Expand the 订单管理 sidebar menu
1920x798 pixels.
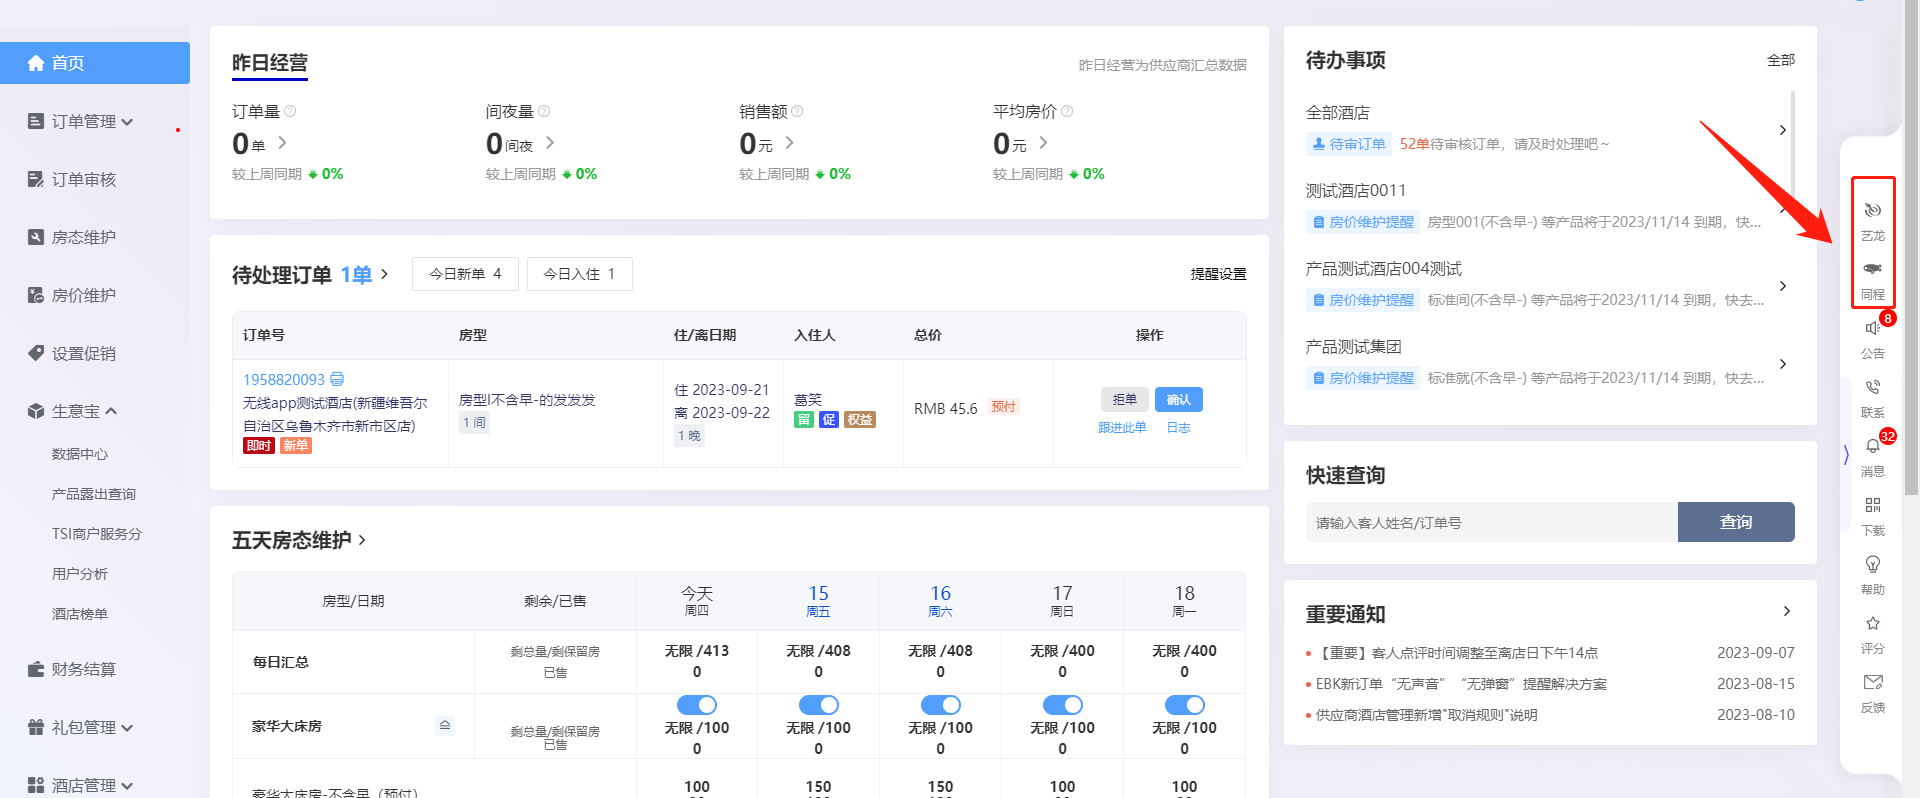click(x=84, y=122)
